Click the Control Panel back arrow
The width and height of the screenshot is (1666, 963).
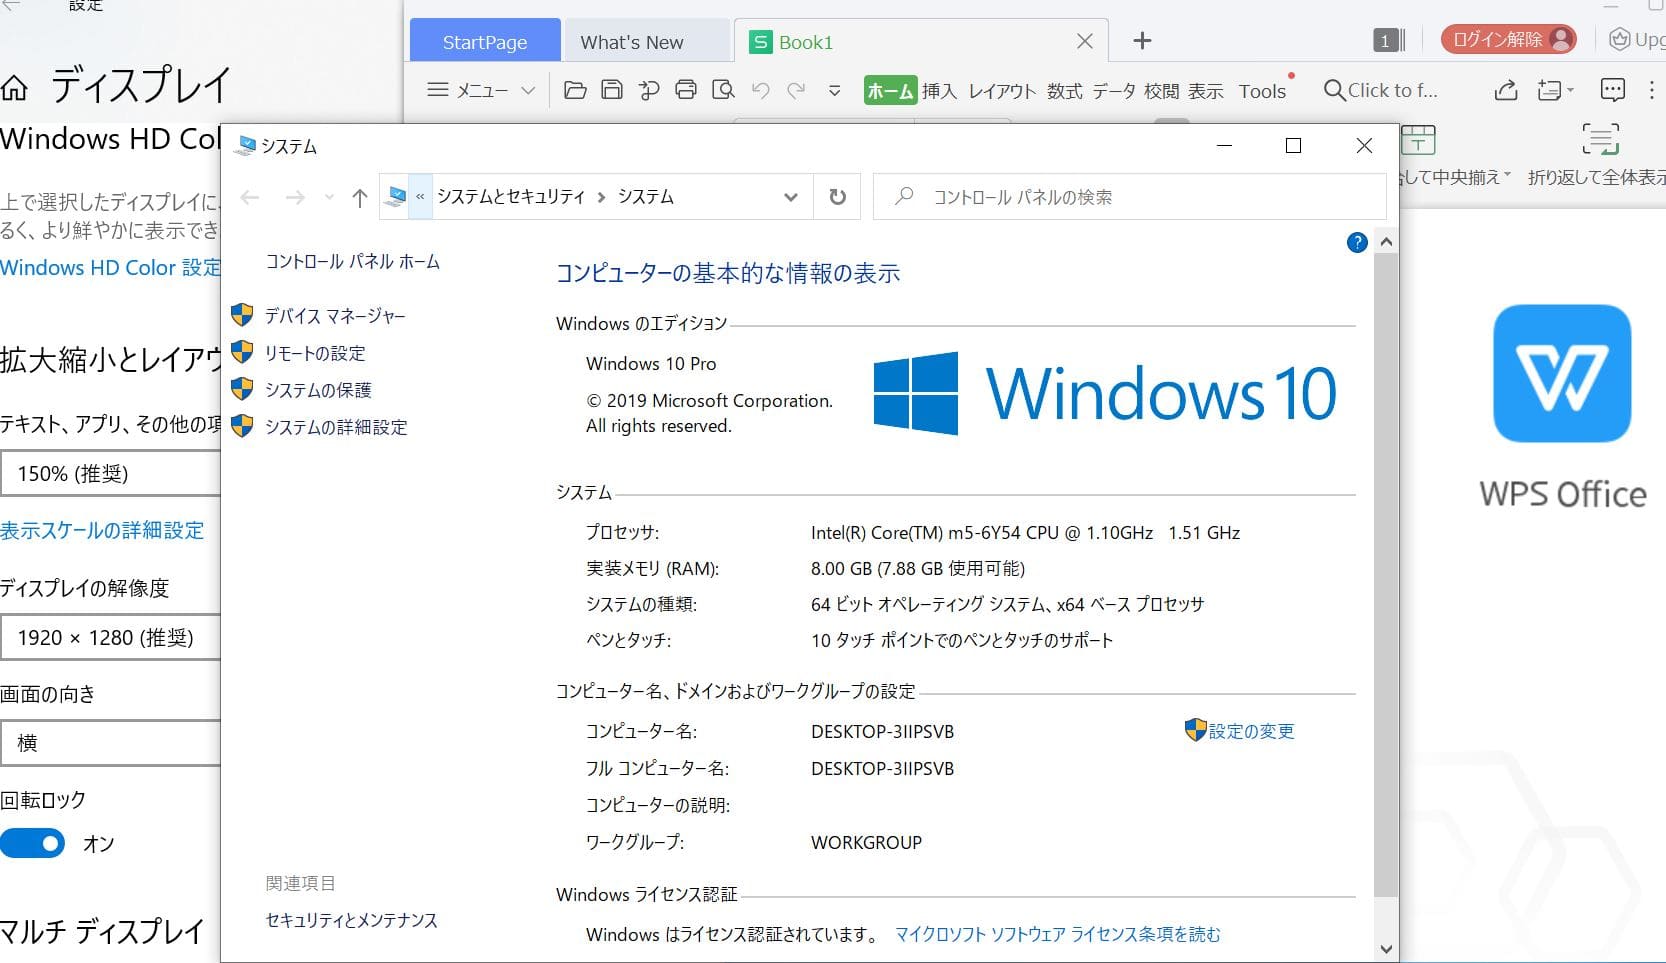point(250,198)
